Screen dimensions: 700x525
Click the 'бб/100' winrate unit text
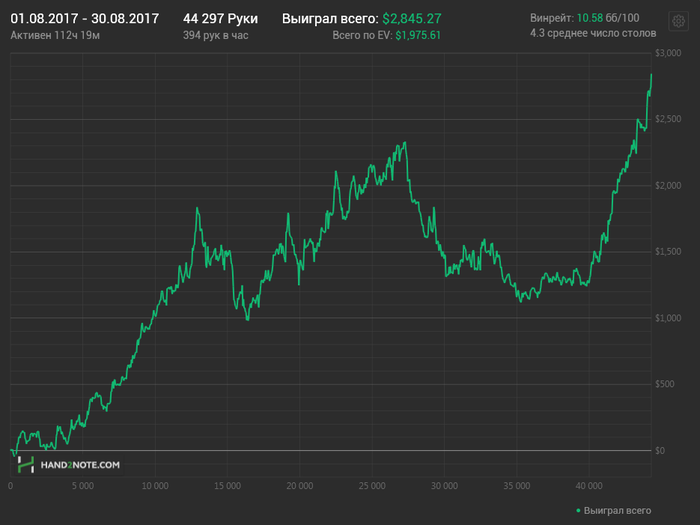tap(623, 18)
